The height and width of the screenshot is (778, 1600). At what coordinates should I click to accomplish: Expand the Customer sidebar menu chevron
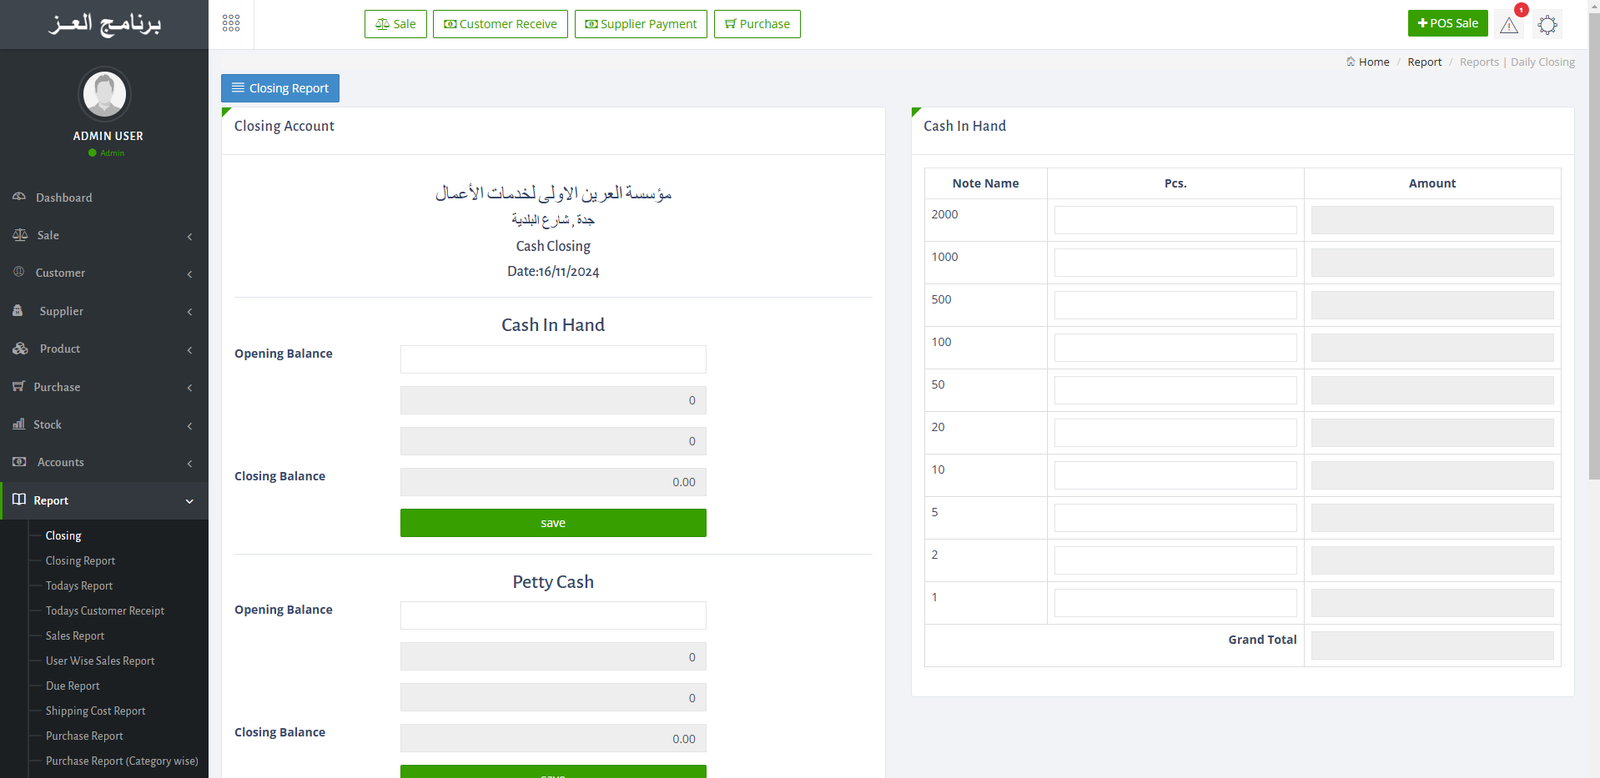pos(190,274)
